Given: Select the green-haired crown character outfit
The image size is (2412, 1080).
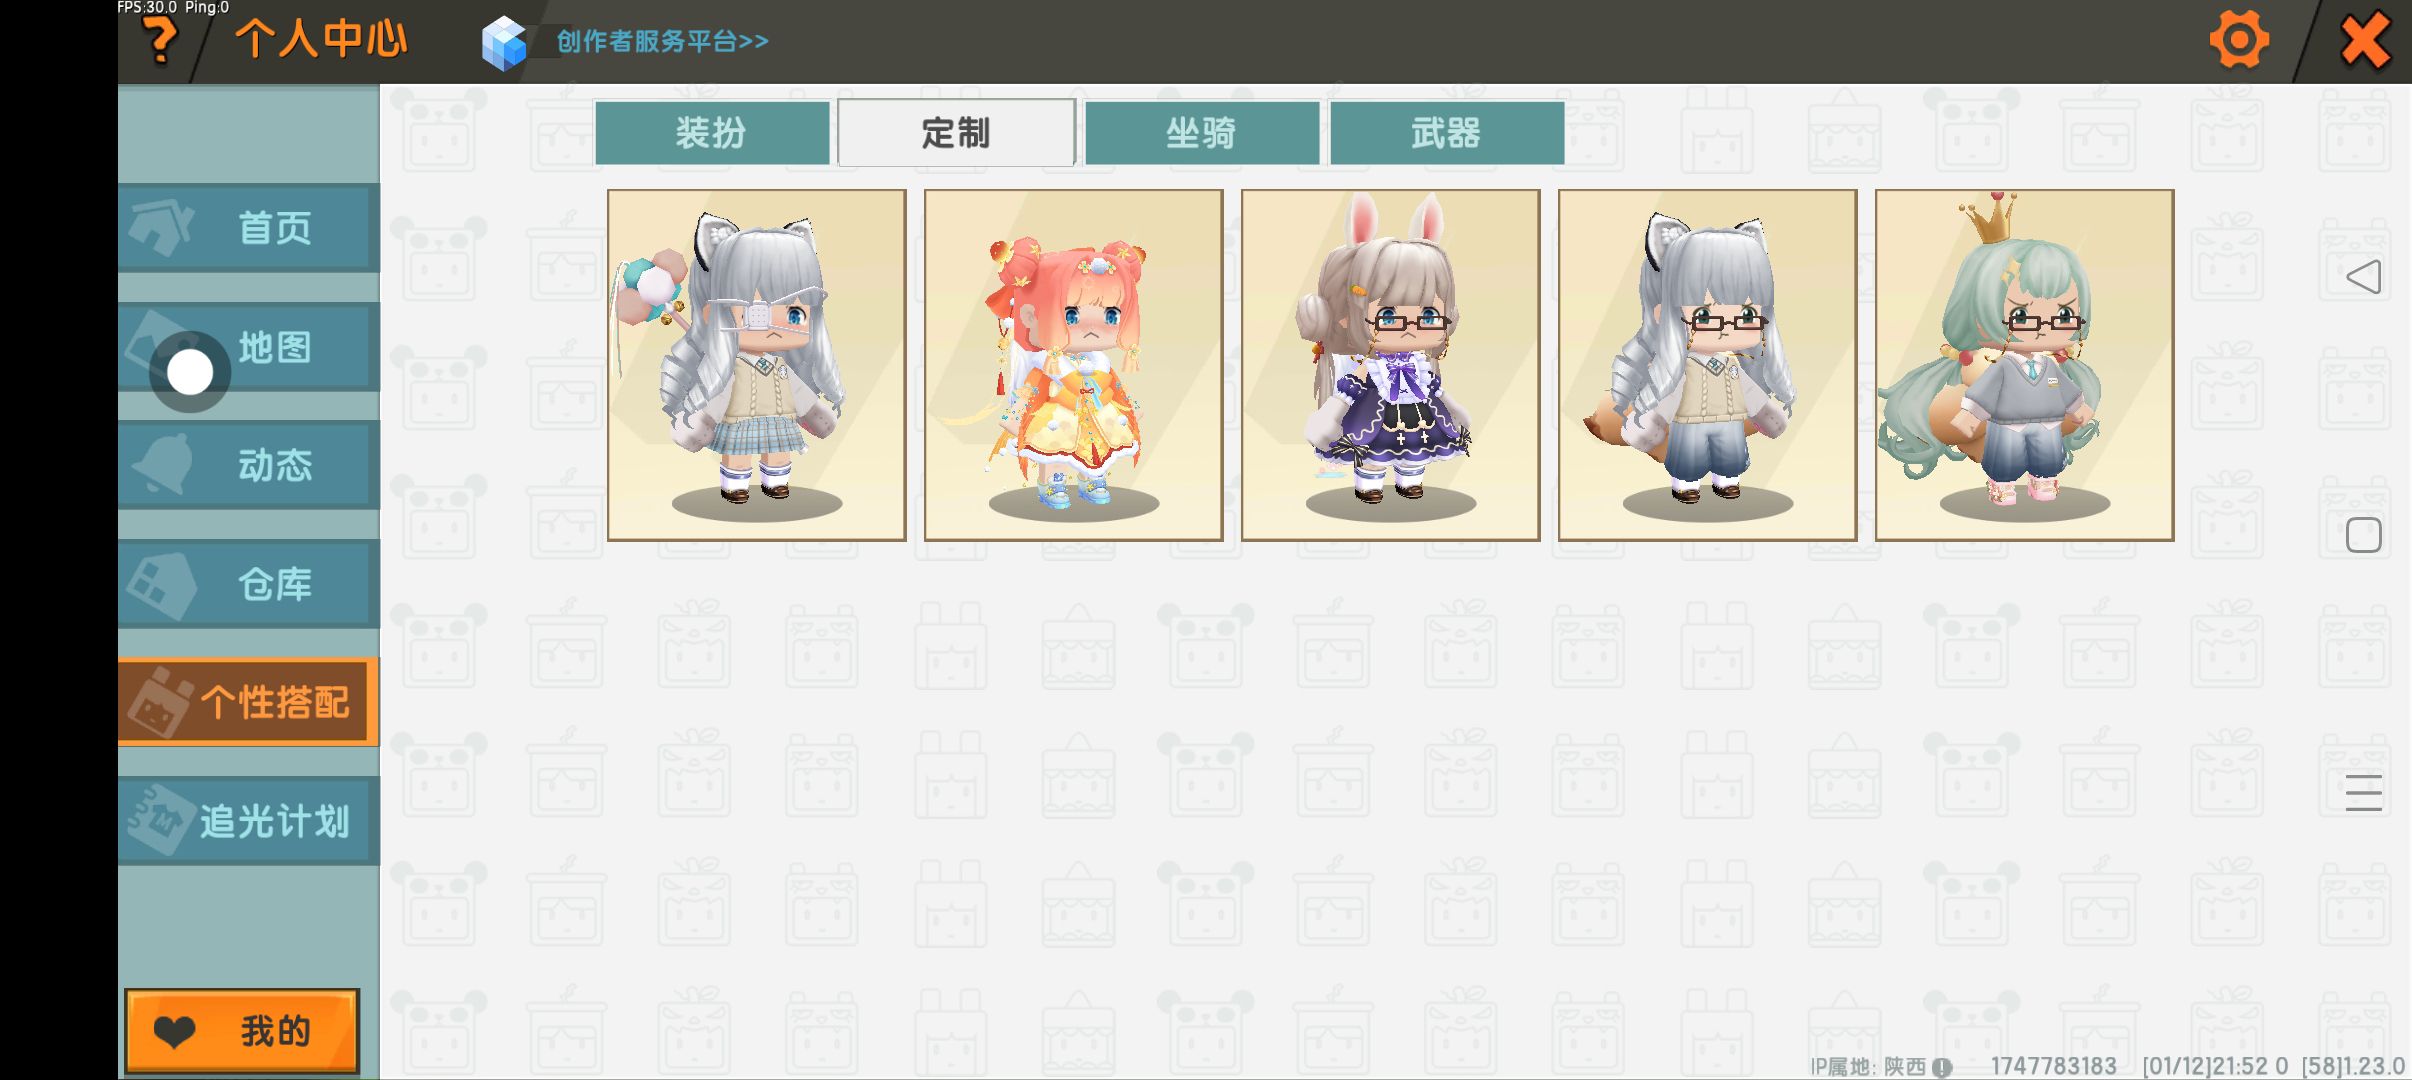Looking at the screenshot, I should [2025, 365].
